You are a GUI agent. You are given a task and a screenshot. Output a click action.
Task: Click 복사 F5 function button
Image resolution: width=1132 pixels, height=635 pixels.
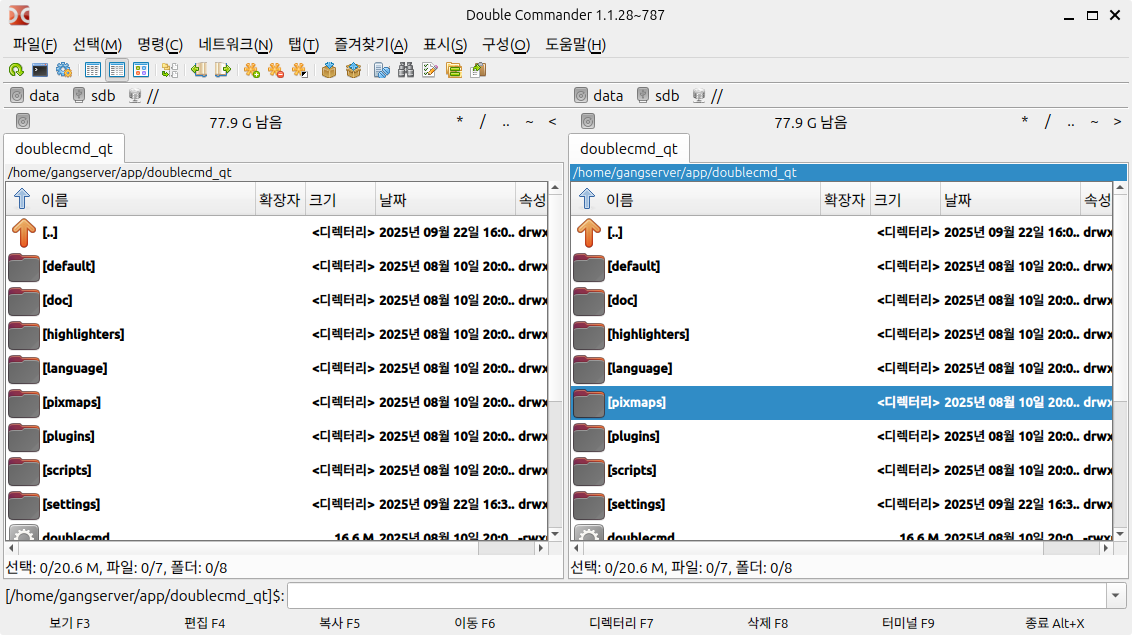click(x=339, y=623)
